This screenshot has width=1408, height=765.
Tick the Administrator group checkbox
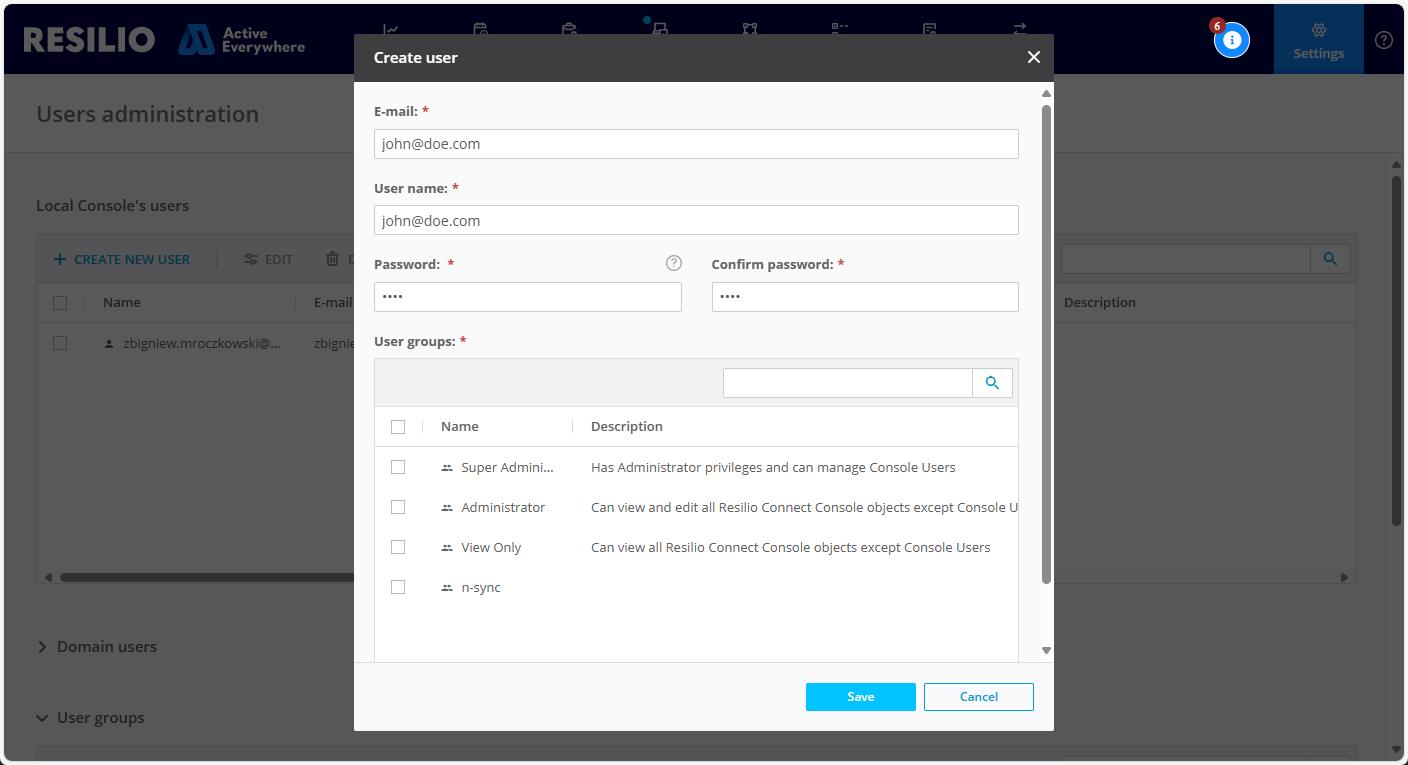click(398, 507)
